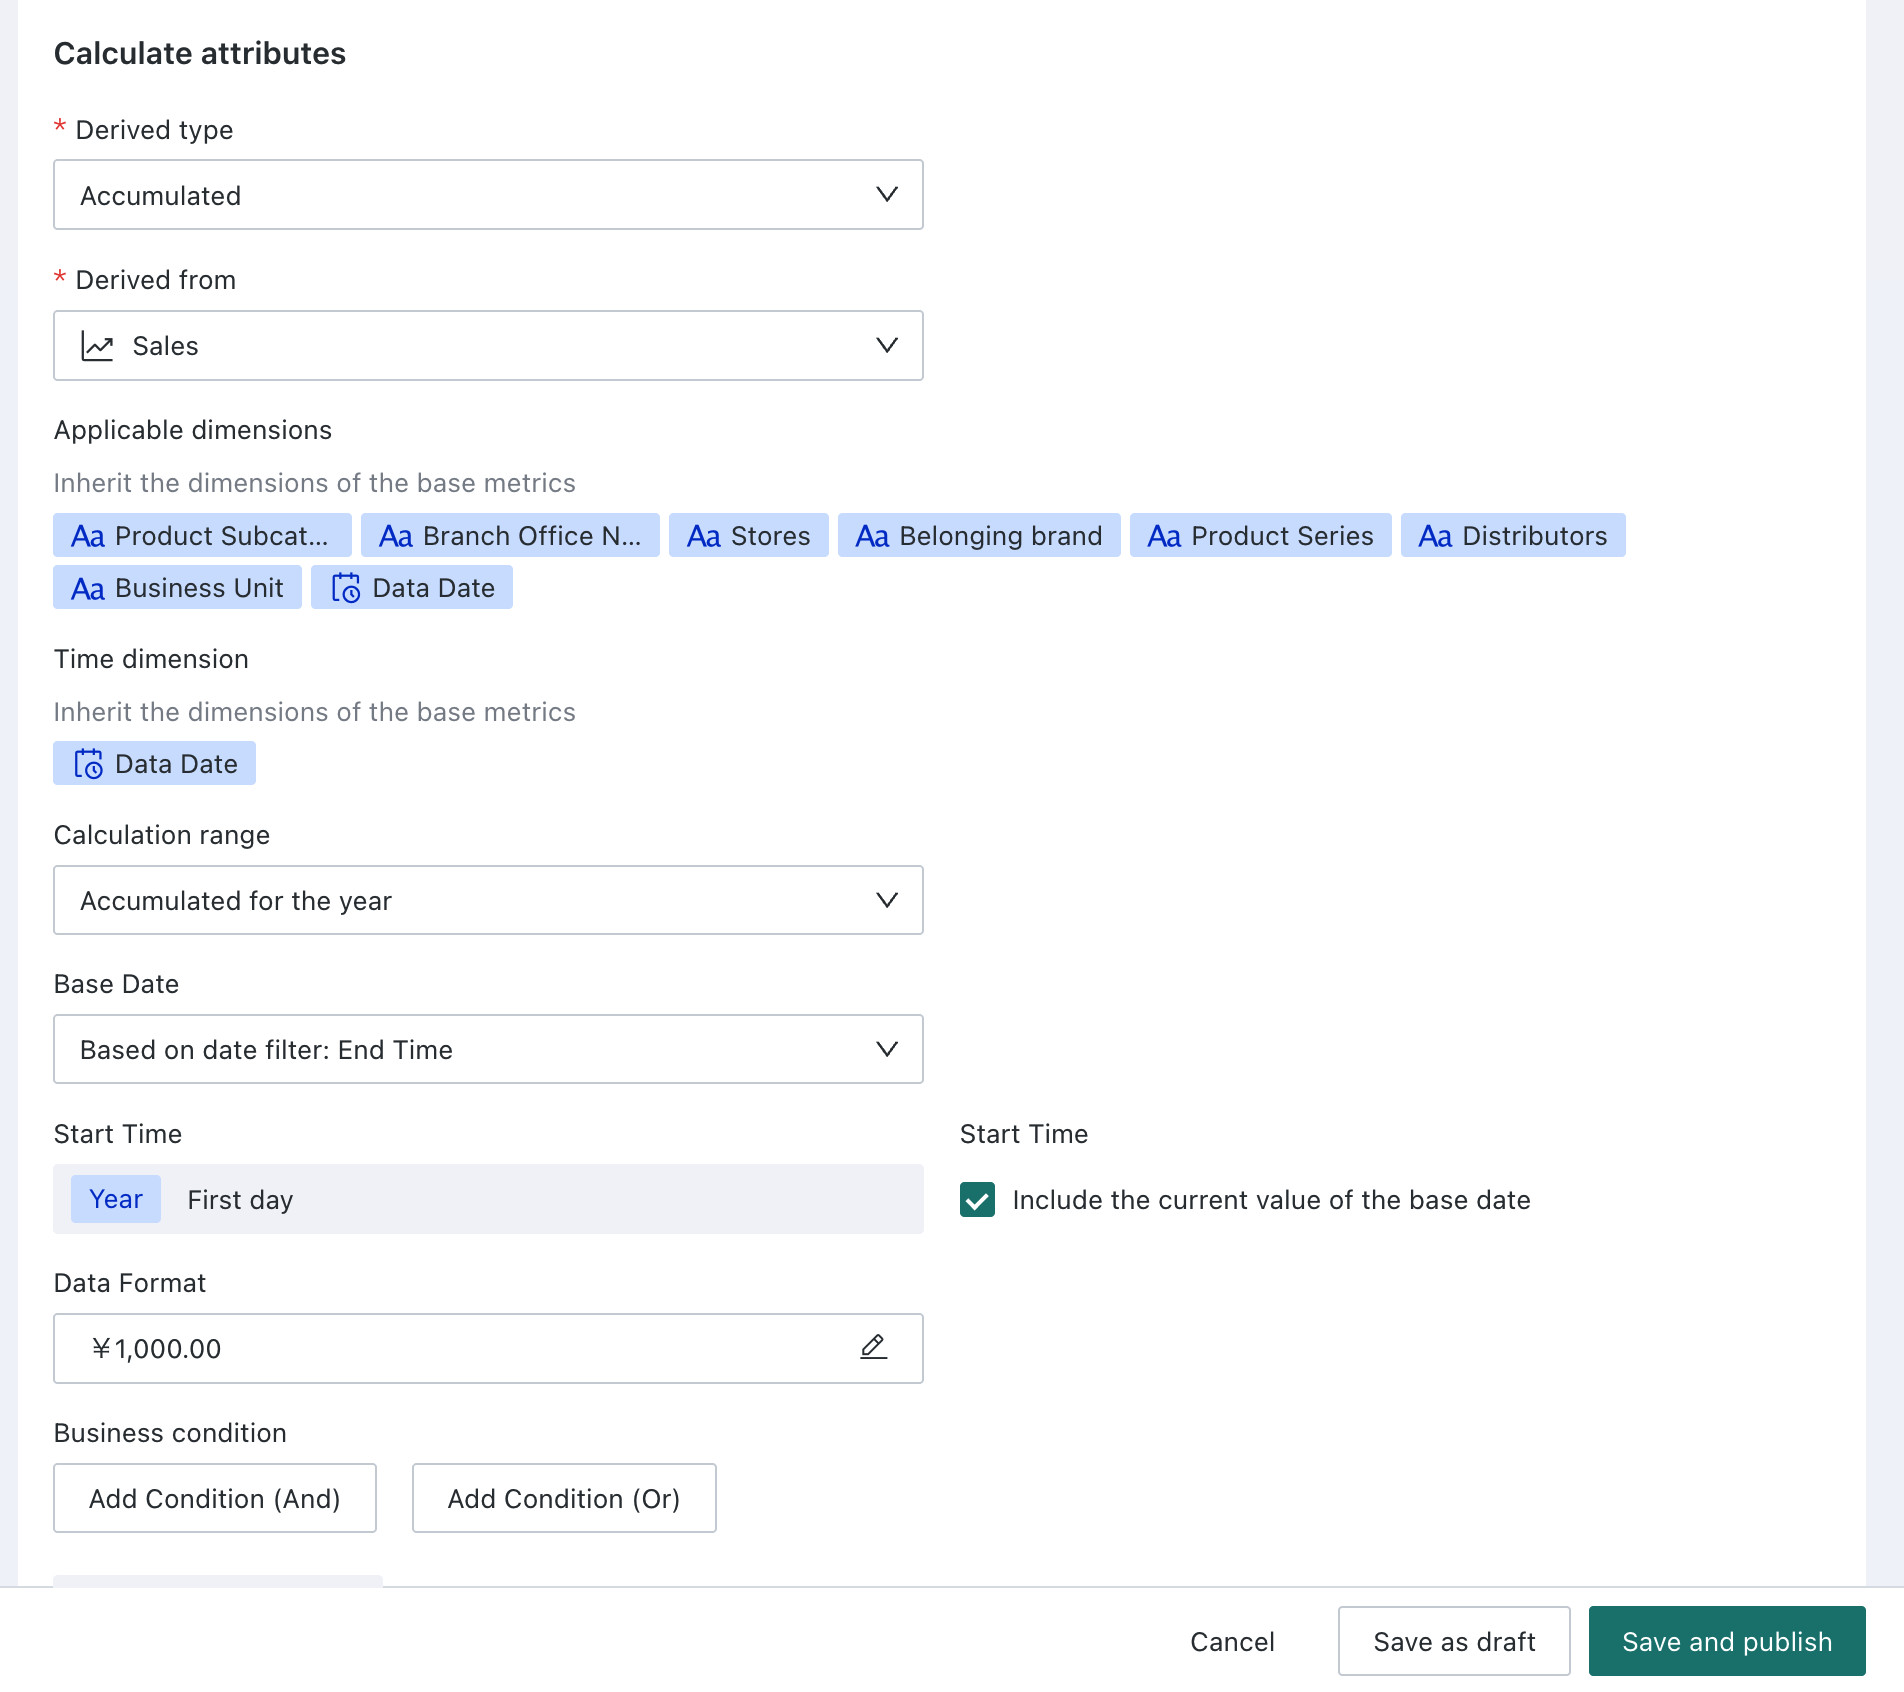Save the metric as draft

1454,1641
